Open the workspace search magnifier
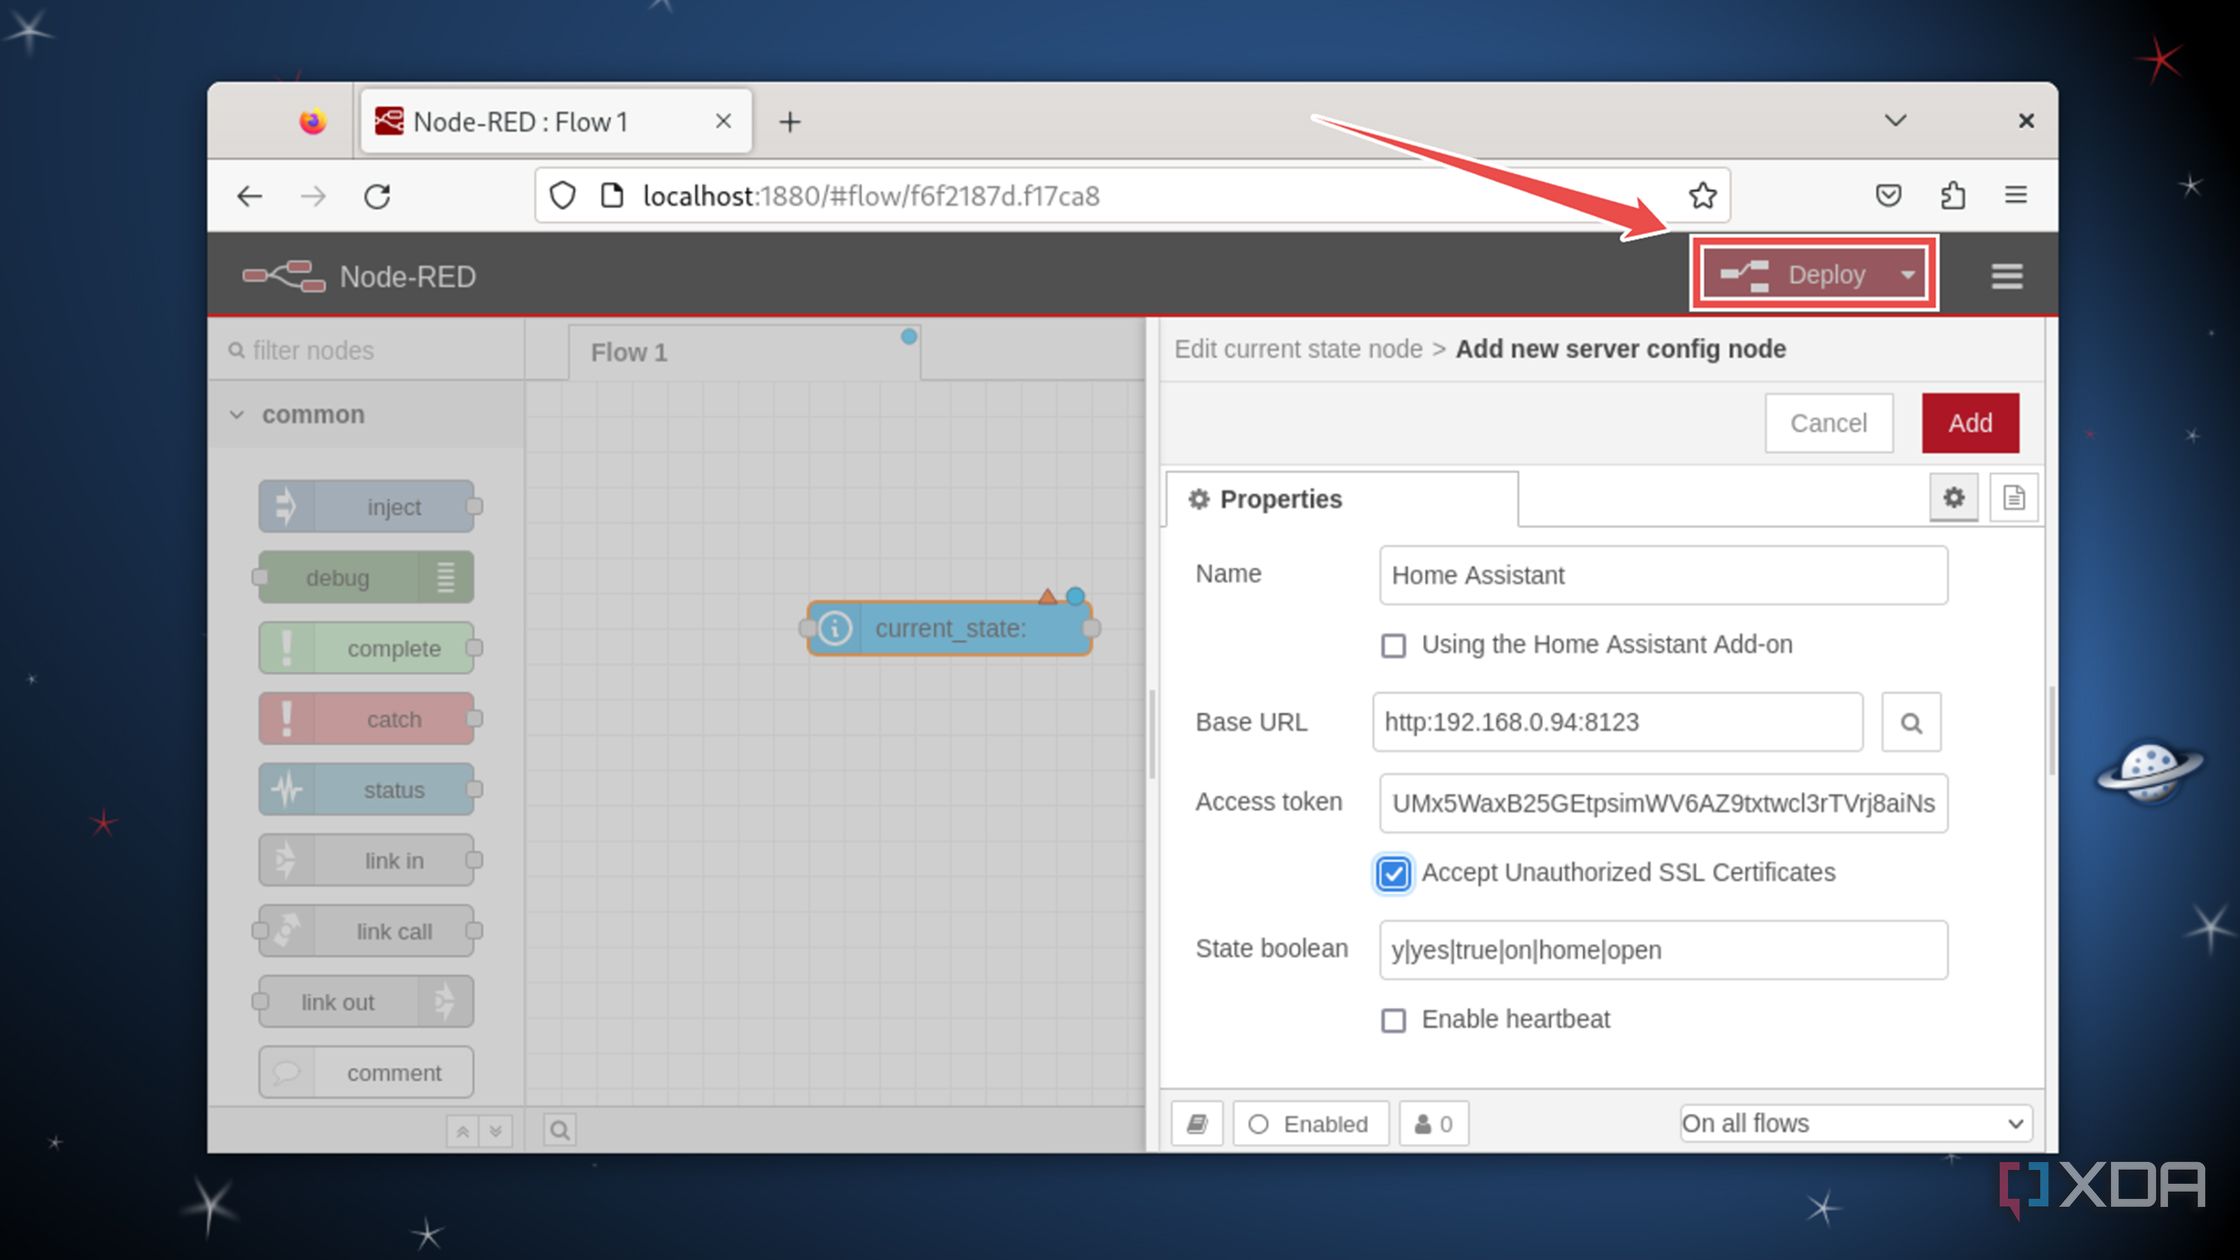Viewport: 2240px width, 1260px height. [559, 1129]
